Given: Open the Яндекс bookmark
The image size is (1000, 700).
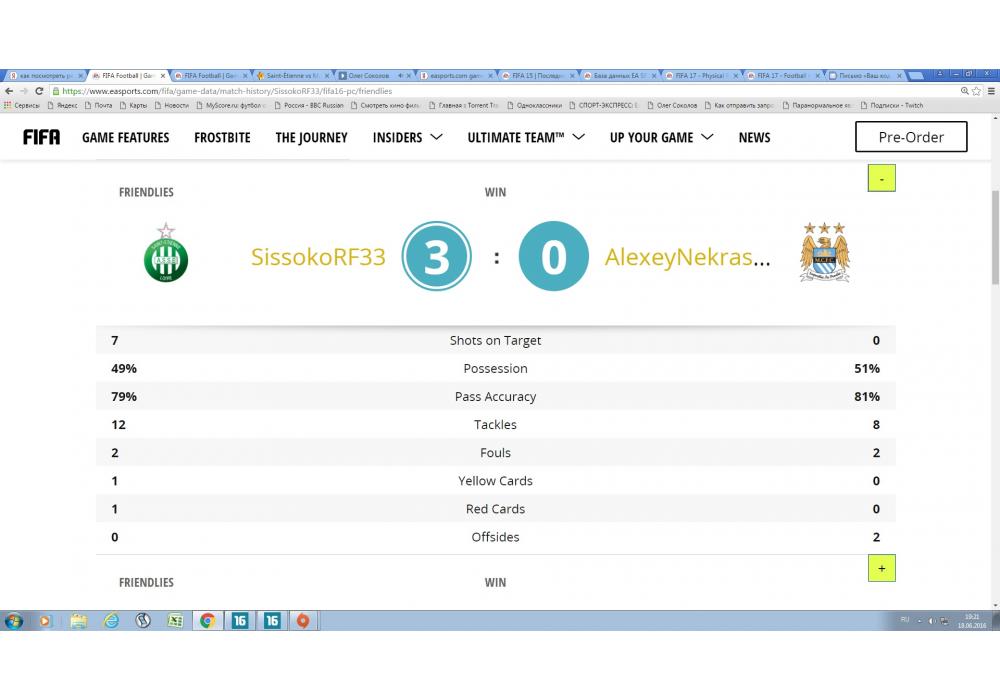Looking at the screenshot, I should point(62,105).
